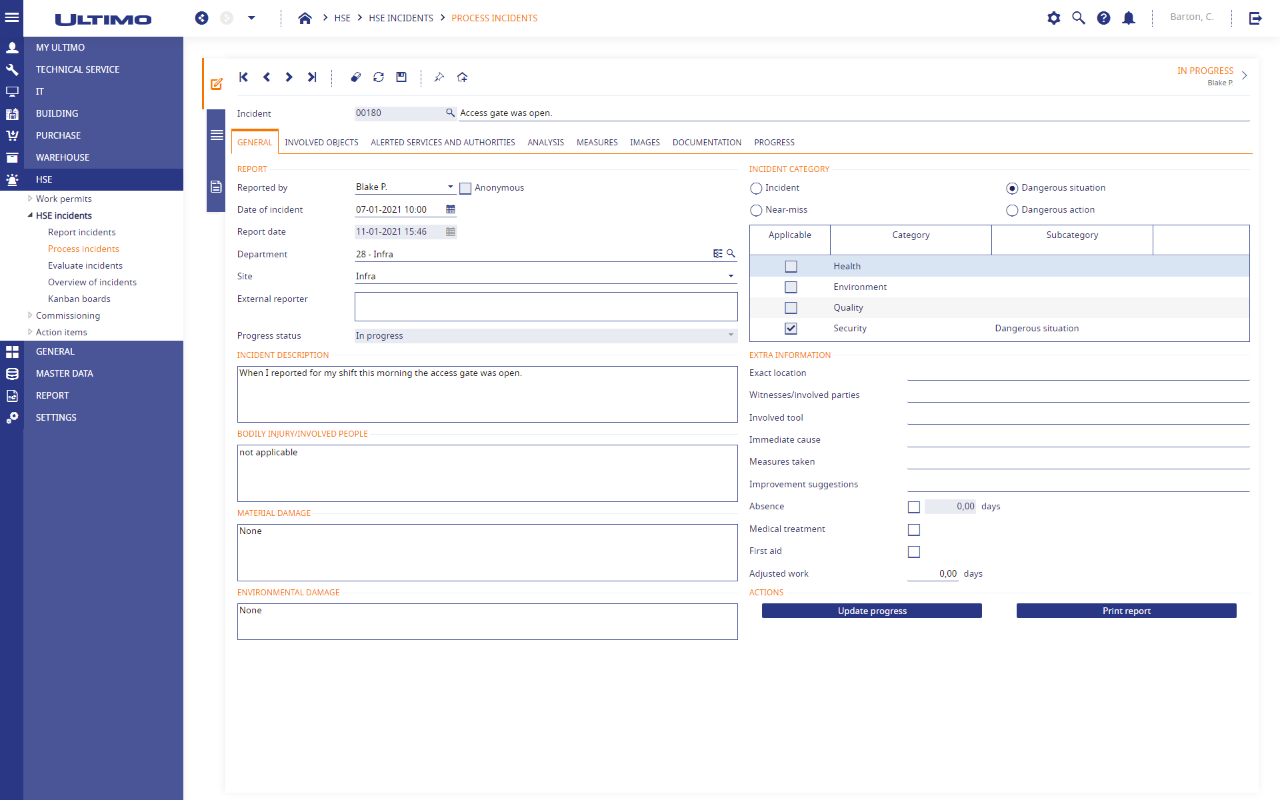Tick the First aid checkbox

(914, 552)
